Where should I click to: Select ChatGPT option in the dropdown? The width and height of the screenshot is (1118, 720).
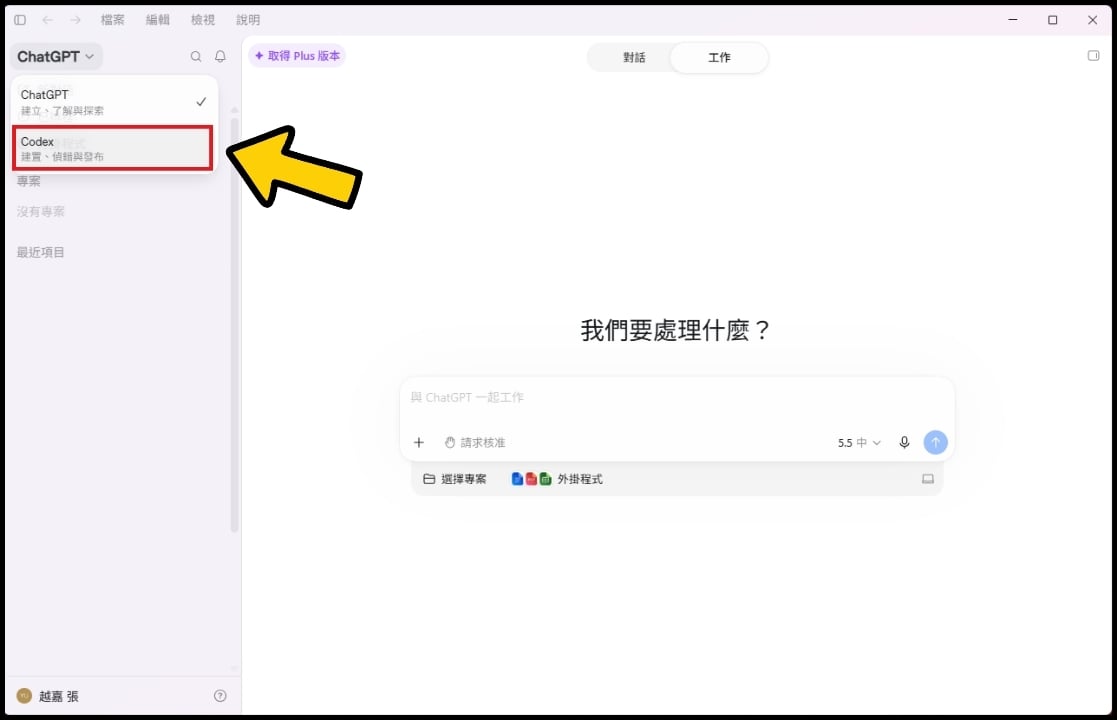coord(113,102)
